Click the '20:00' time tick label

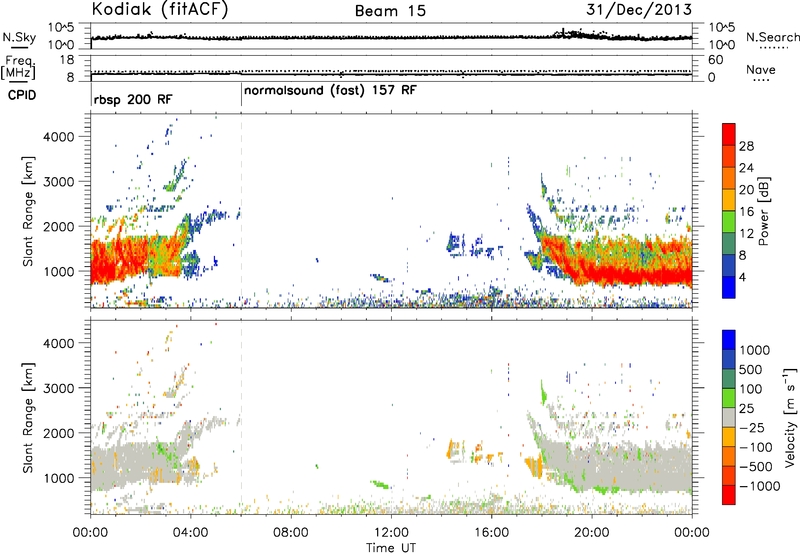point(592,533)
